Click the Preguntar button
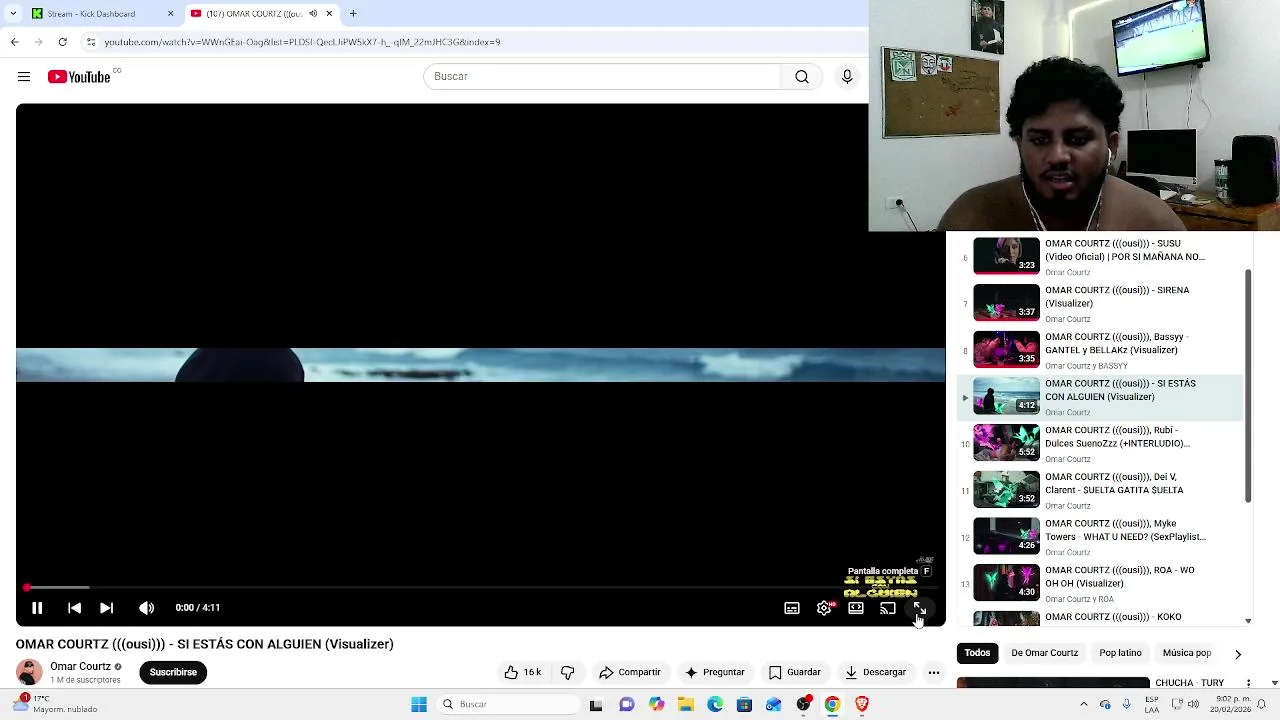1280x720 pixels. 714,672
